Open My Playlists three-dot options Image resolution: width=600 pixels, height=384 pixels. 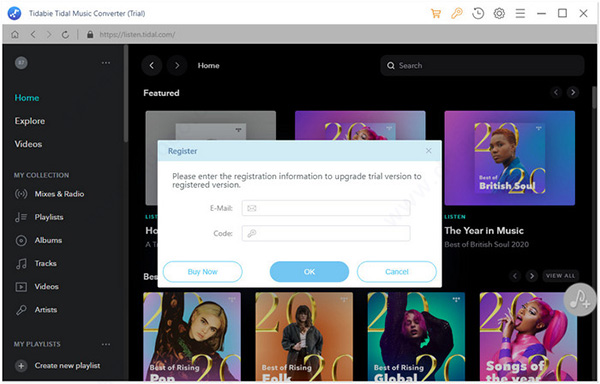point(106,344)
